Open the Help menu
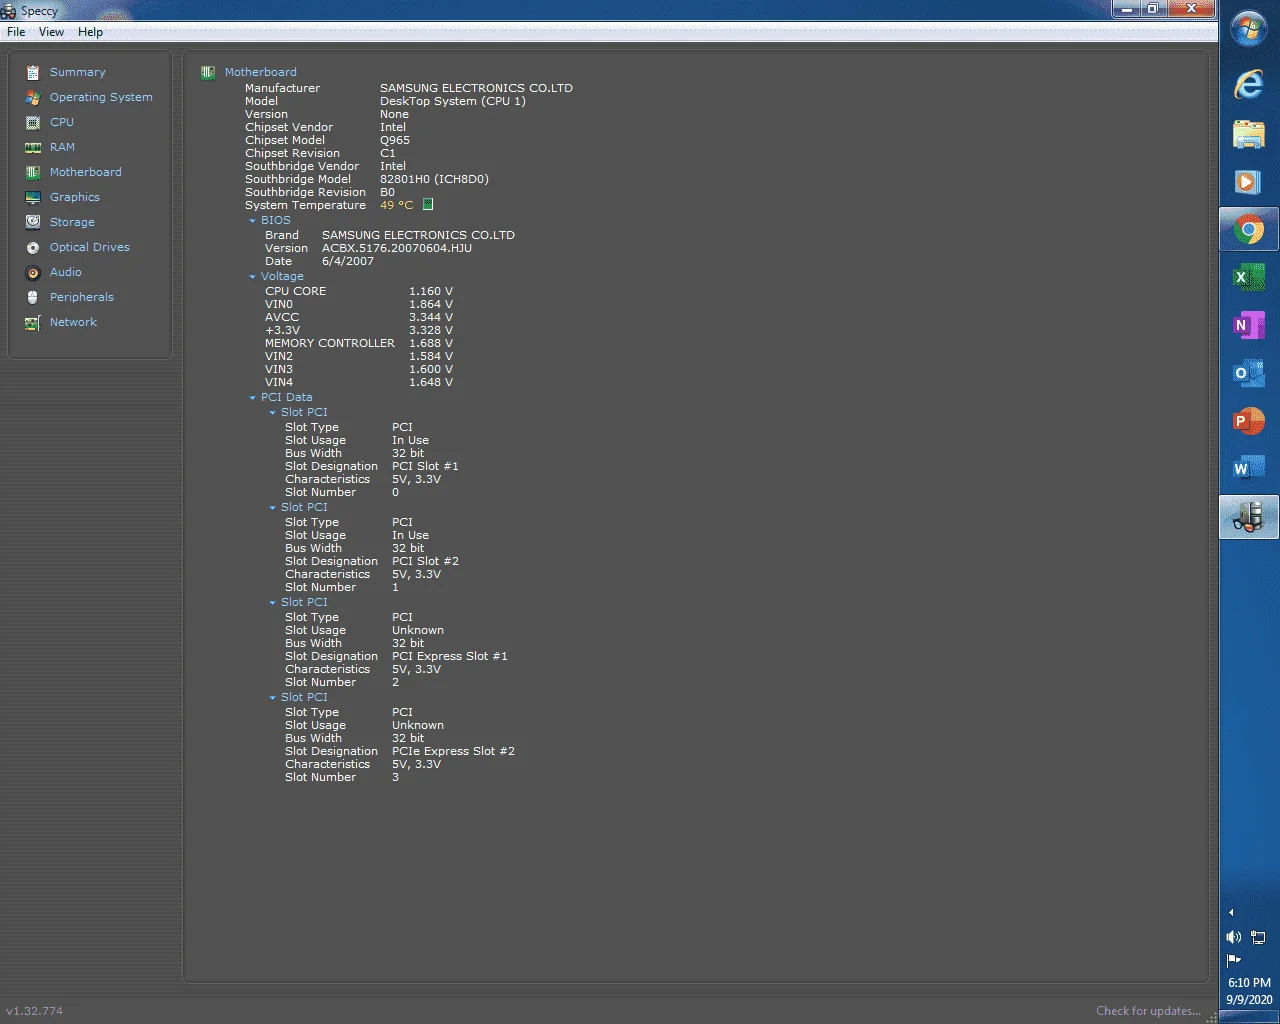The width and height of the screenshot is (1280, 1024). click(90, 32)
